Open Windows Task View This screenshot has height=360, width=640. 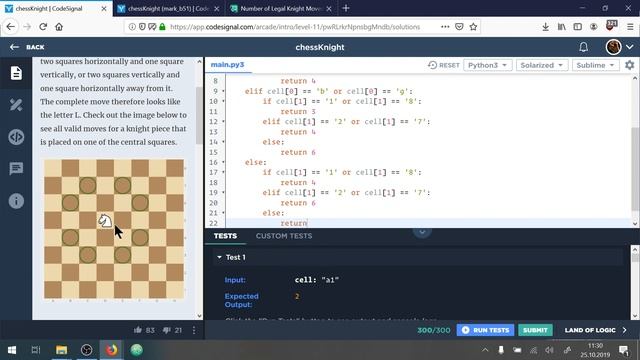(x=36, y=350)
